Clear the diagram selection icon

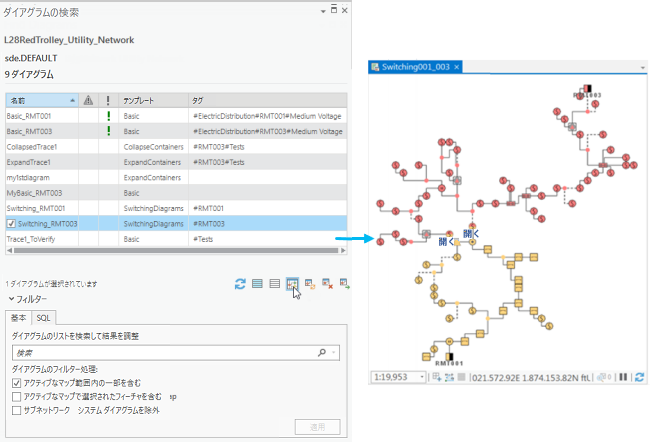(x=274, y=284)
